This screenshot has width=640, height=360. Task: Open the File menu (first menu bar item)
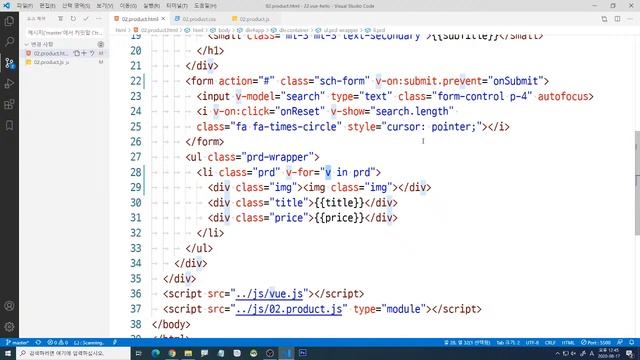point(24,6)
